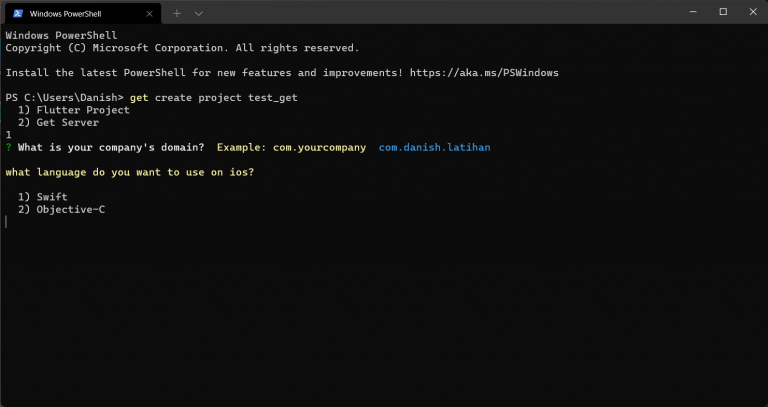Close the terminal window

751,12
